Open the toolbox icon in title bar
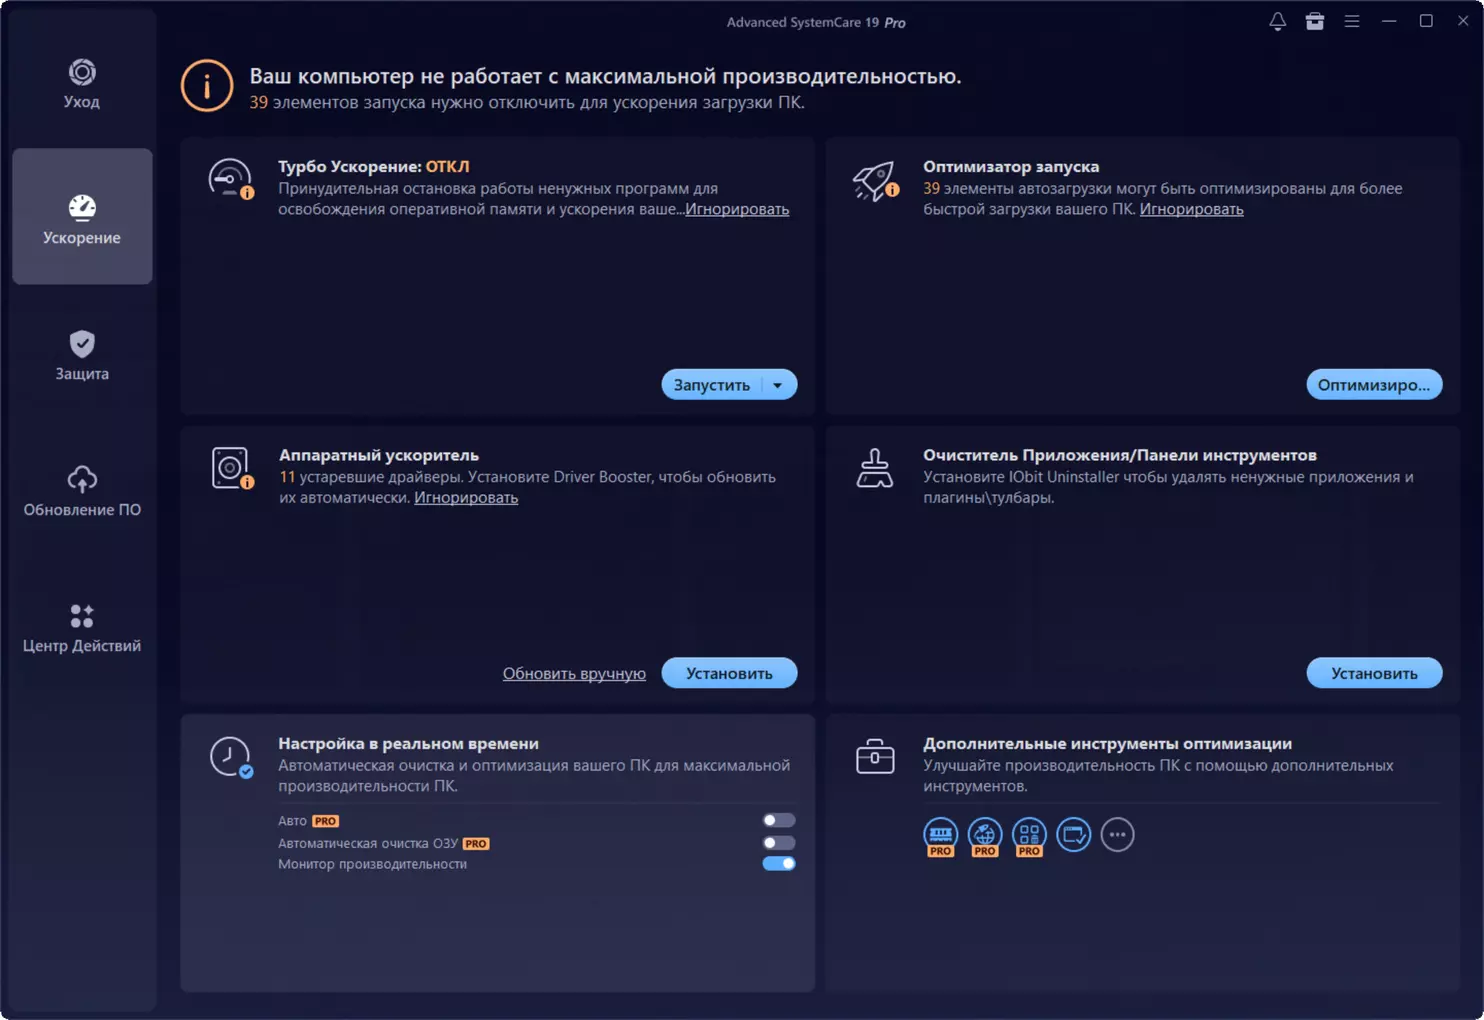This screenshot has height=1020, width=1484. tap(1314, 21)
